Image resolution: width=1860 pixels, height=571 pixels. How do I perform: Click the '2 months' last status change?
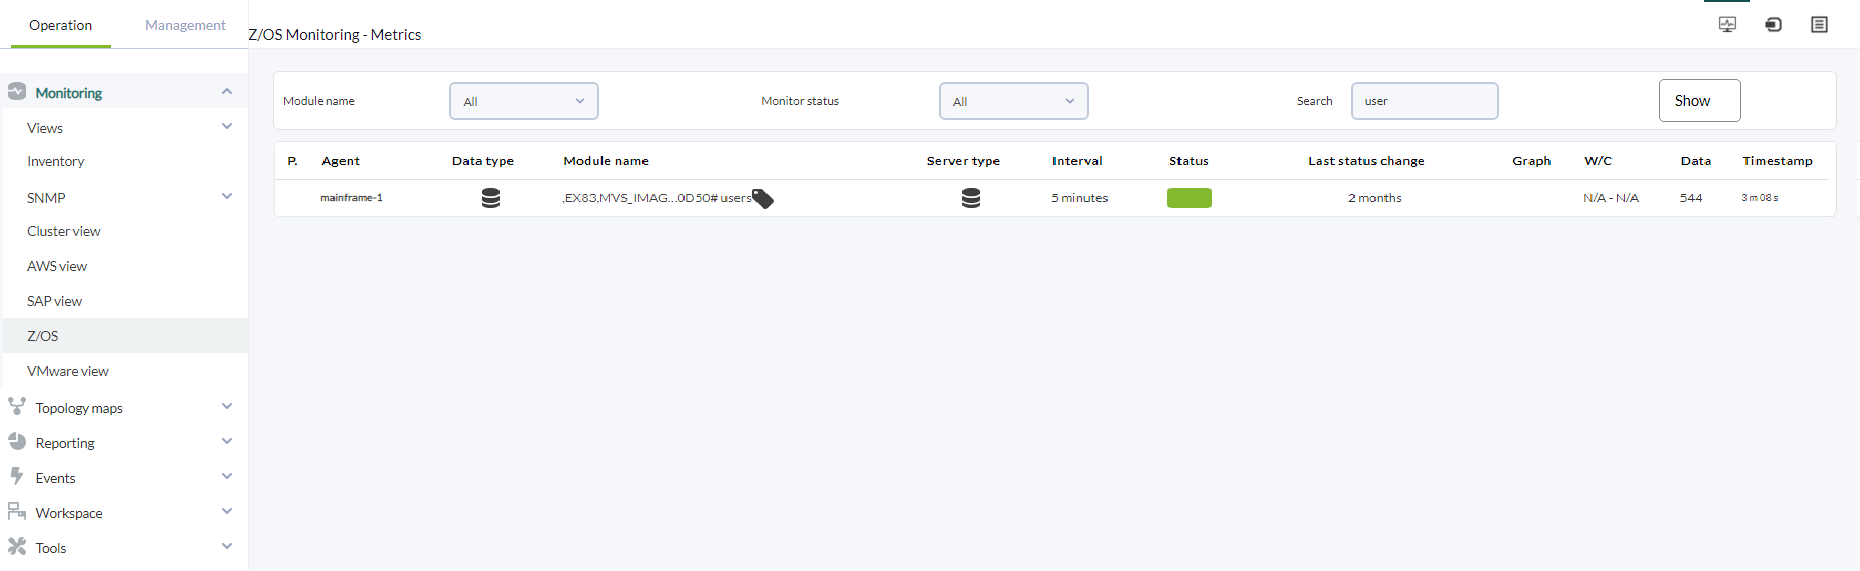(x=1375, y=198)
